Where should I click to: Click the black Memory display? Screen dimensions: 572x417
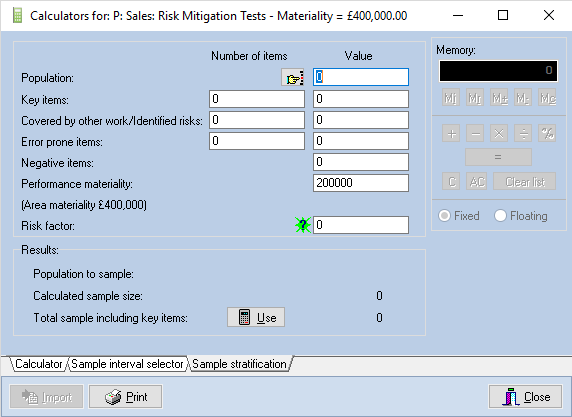(x=498, y=71)
